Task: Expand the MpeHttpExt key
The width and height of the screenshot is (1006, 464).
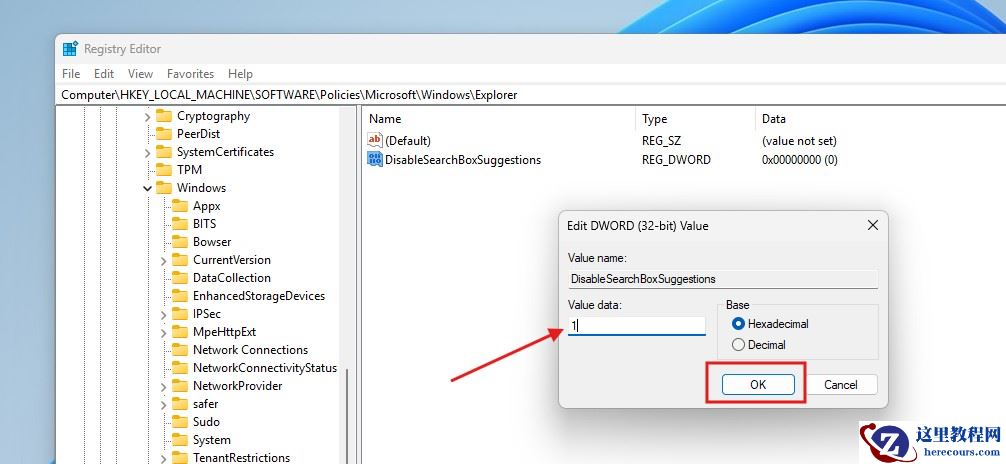Action: point(164,332)
